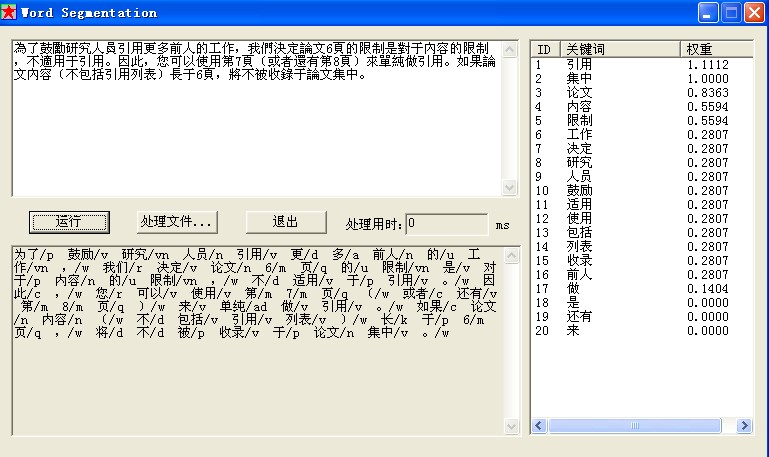Sort by the ID column header
Image resolution: width=769 pixels, height=457 pixels.
point(546,50)
